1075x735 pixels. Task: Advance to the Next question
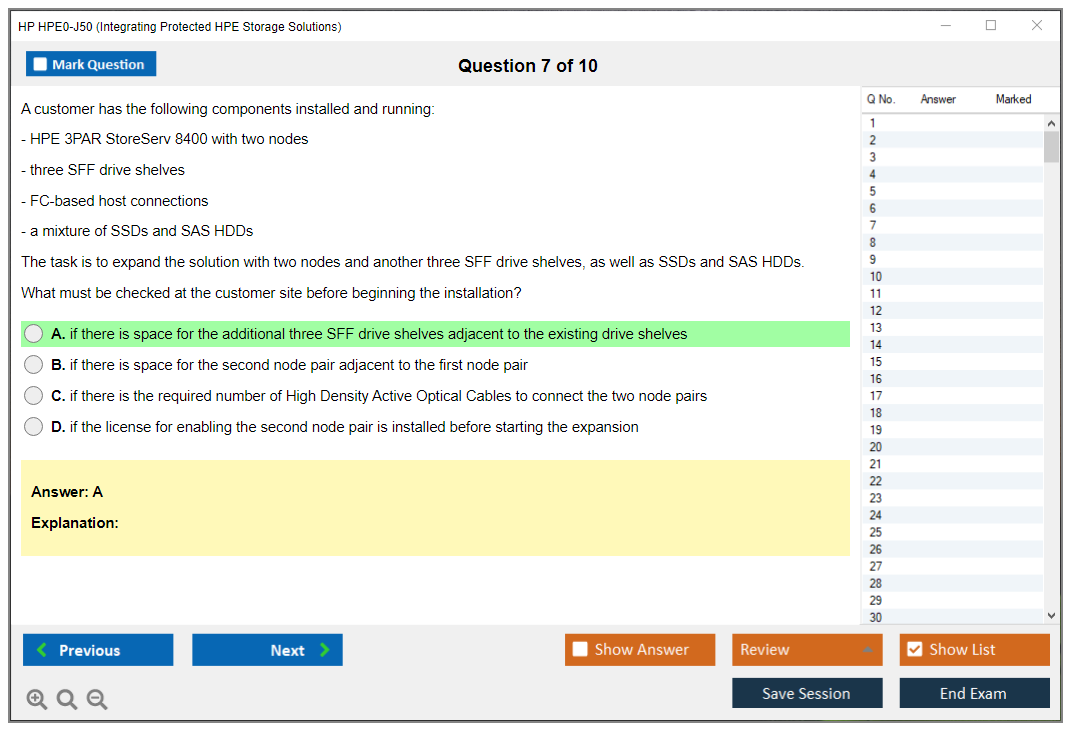267,650
